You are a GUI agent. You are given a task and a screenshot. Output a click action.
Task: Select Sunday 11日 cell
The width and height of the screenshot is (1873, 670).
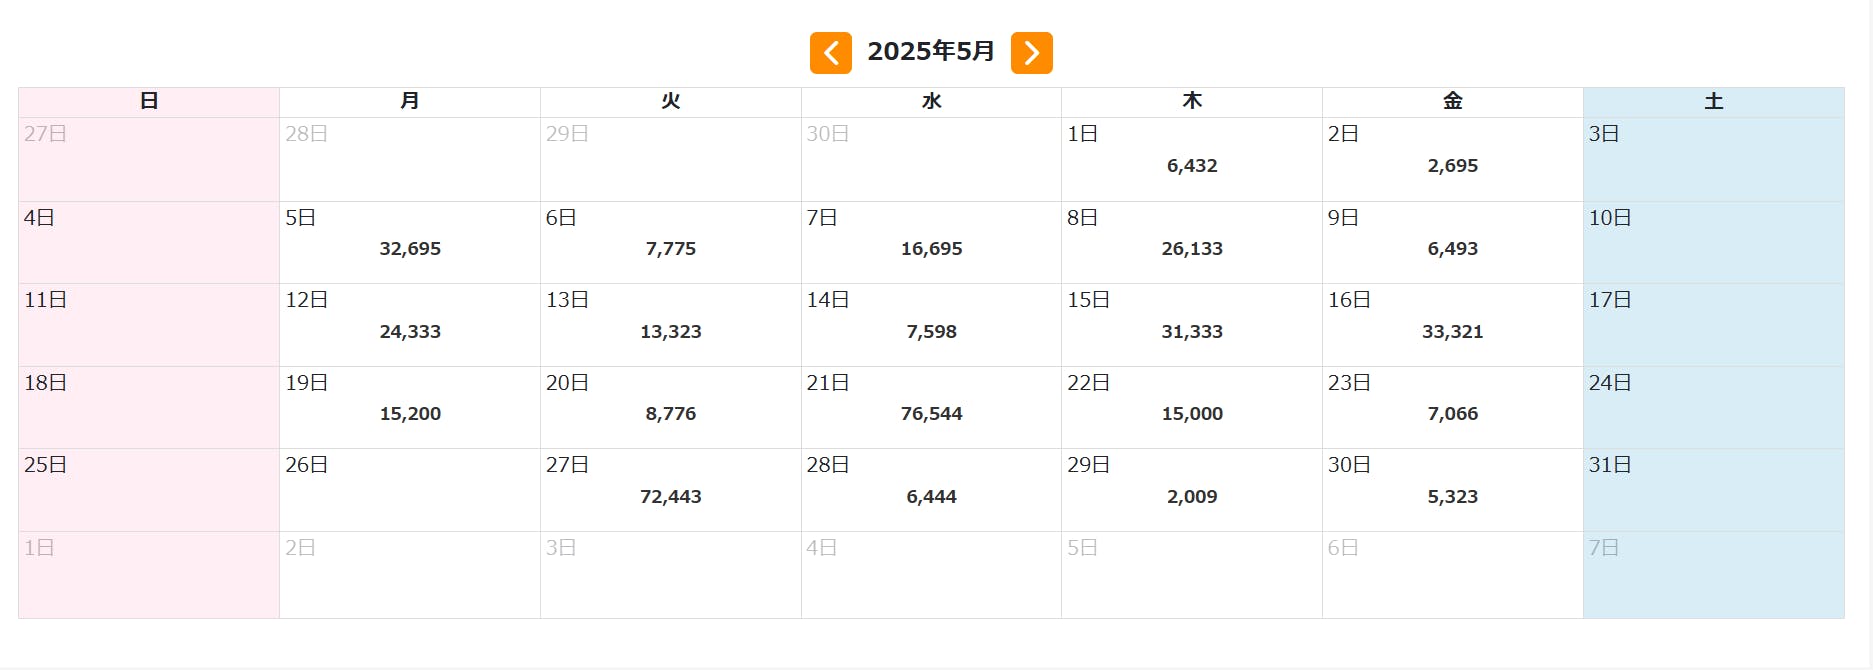click(x=149, y=325)
